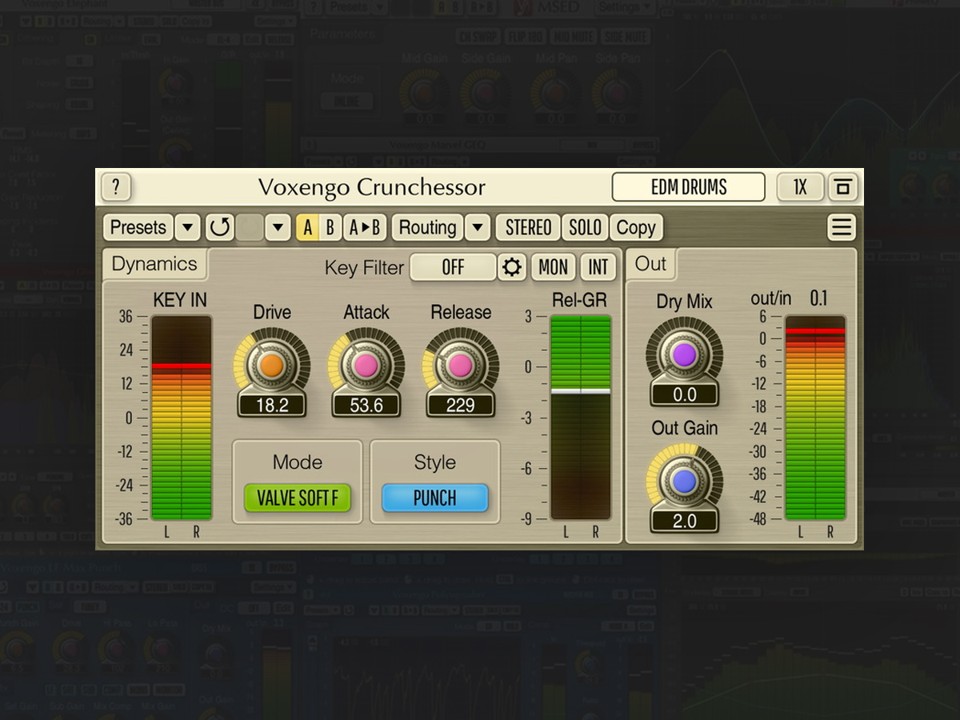Viewport: 960px width, 720px height.
Task: Open the Style PUNCH selector
Action: [x=435, y=498]
